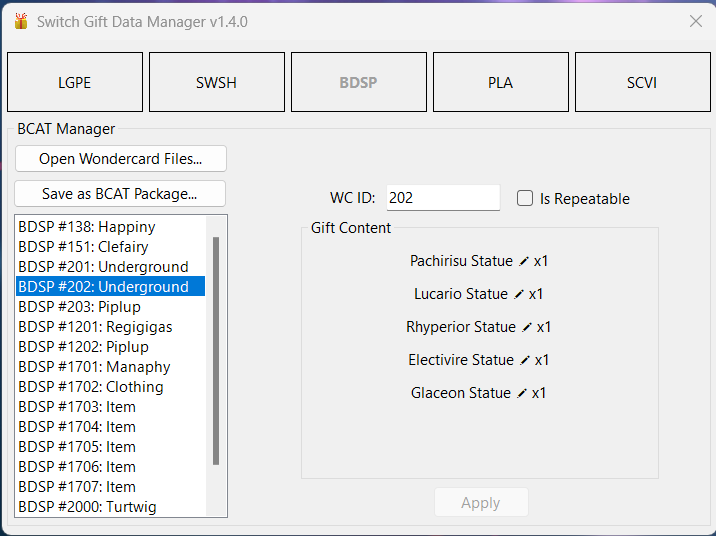Select BDSP #1705: Item entry

click(111, 447)
